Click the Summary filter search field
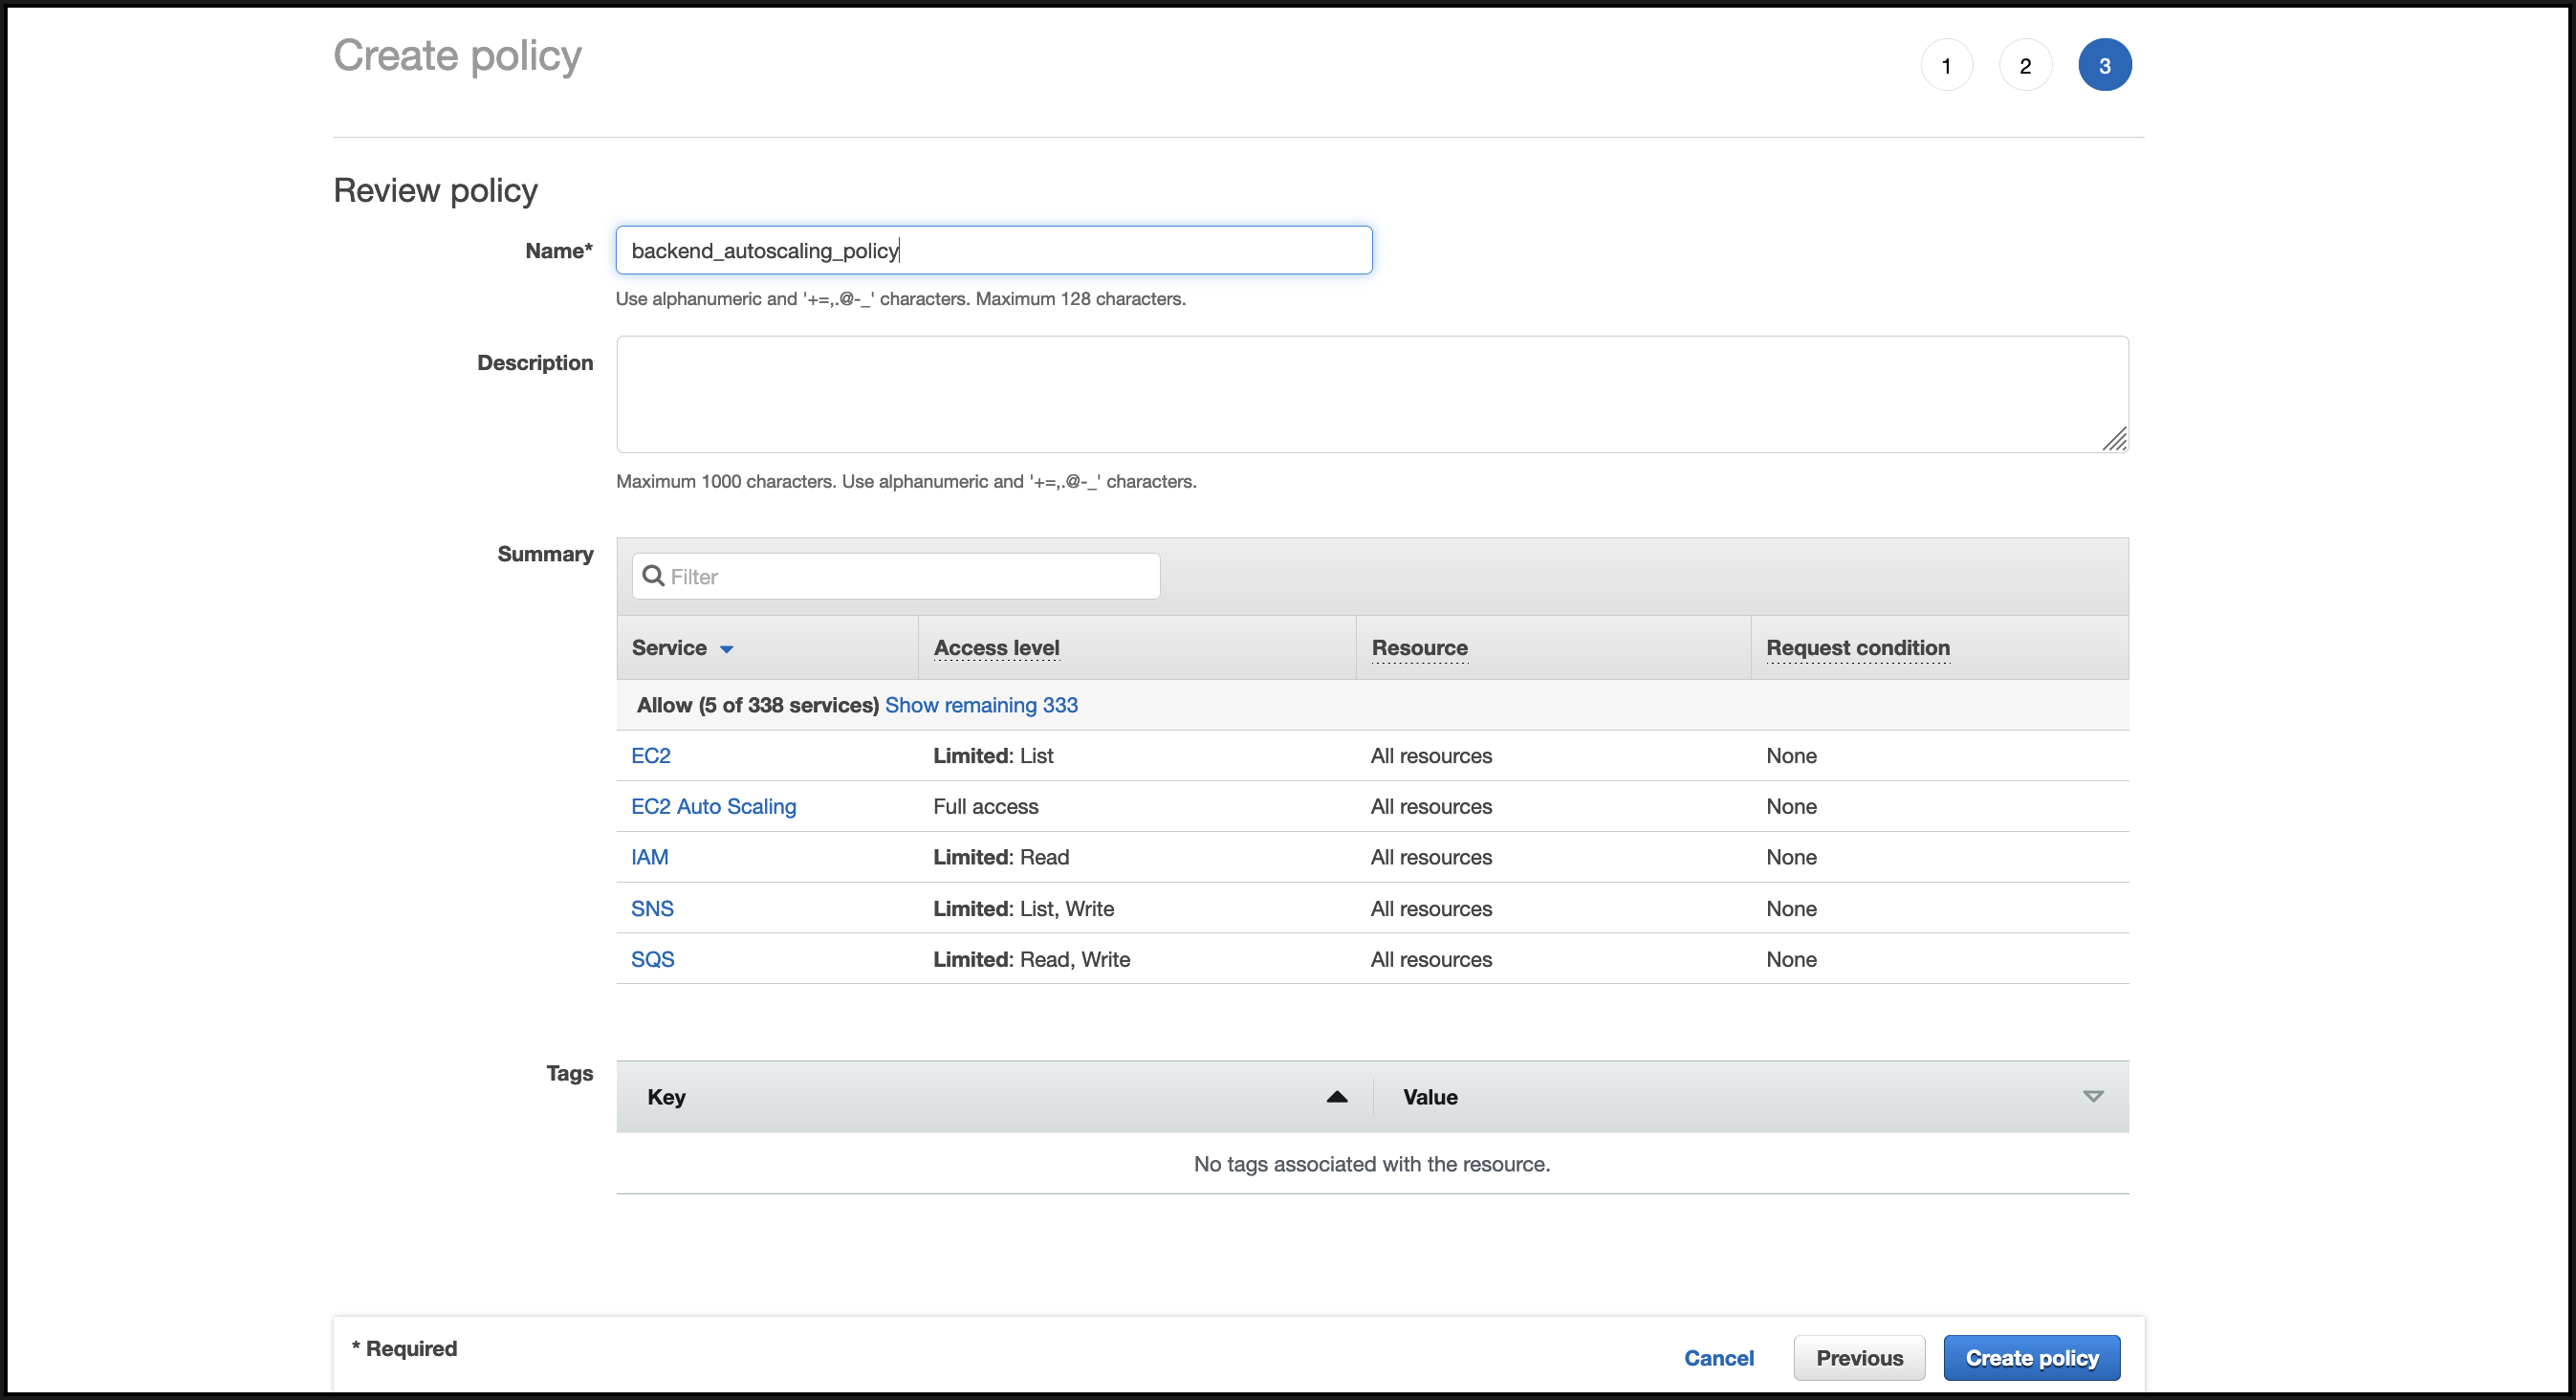Screen dimensions: 2576x1400 [x=894, y=576]
